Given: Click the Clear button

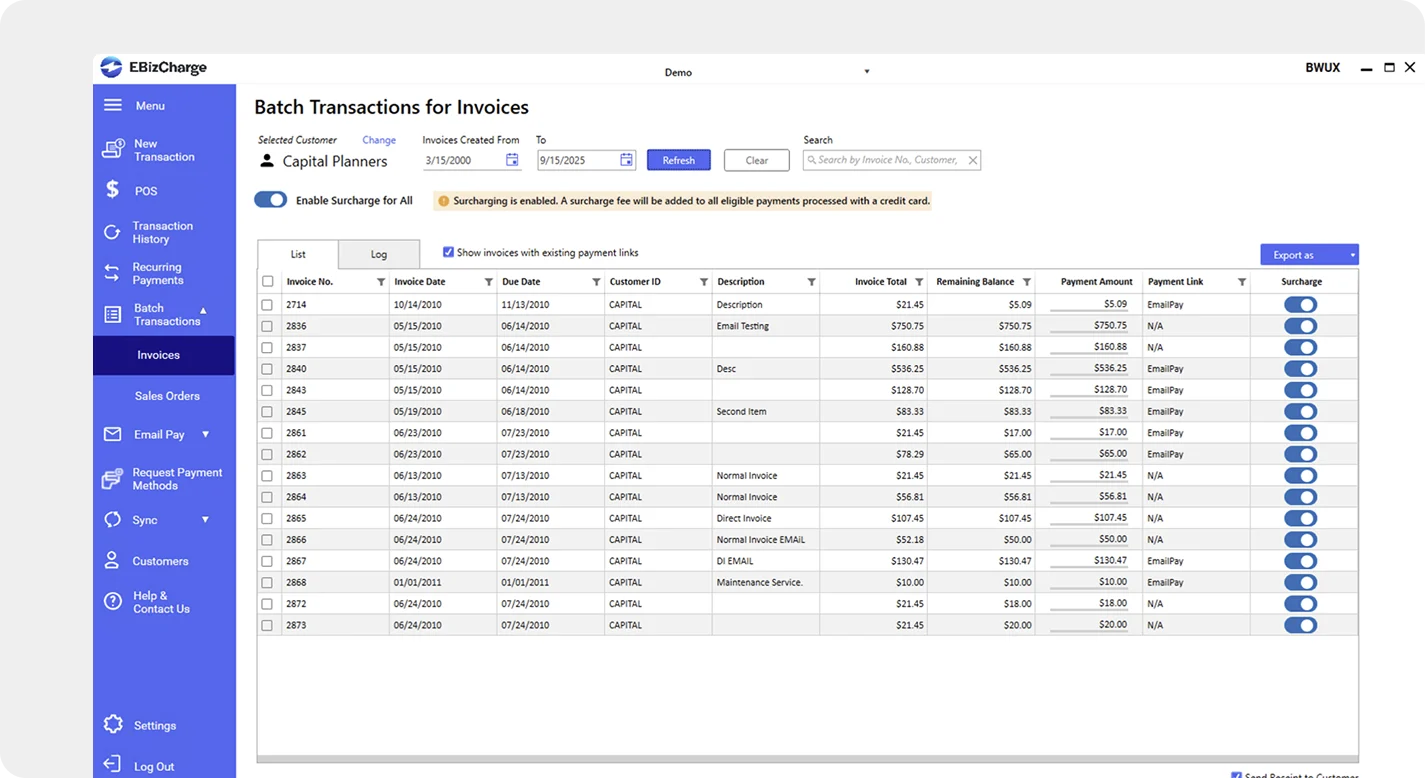Looking at the screenshot, I should pos(757,160).
